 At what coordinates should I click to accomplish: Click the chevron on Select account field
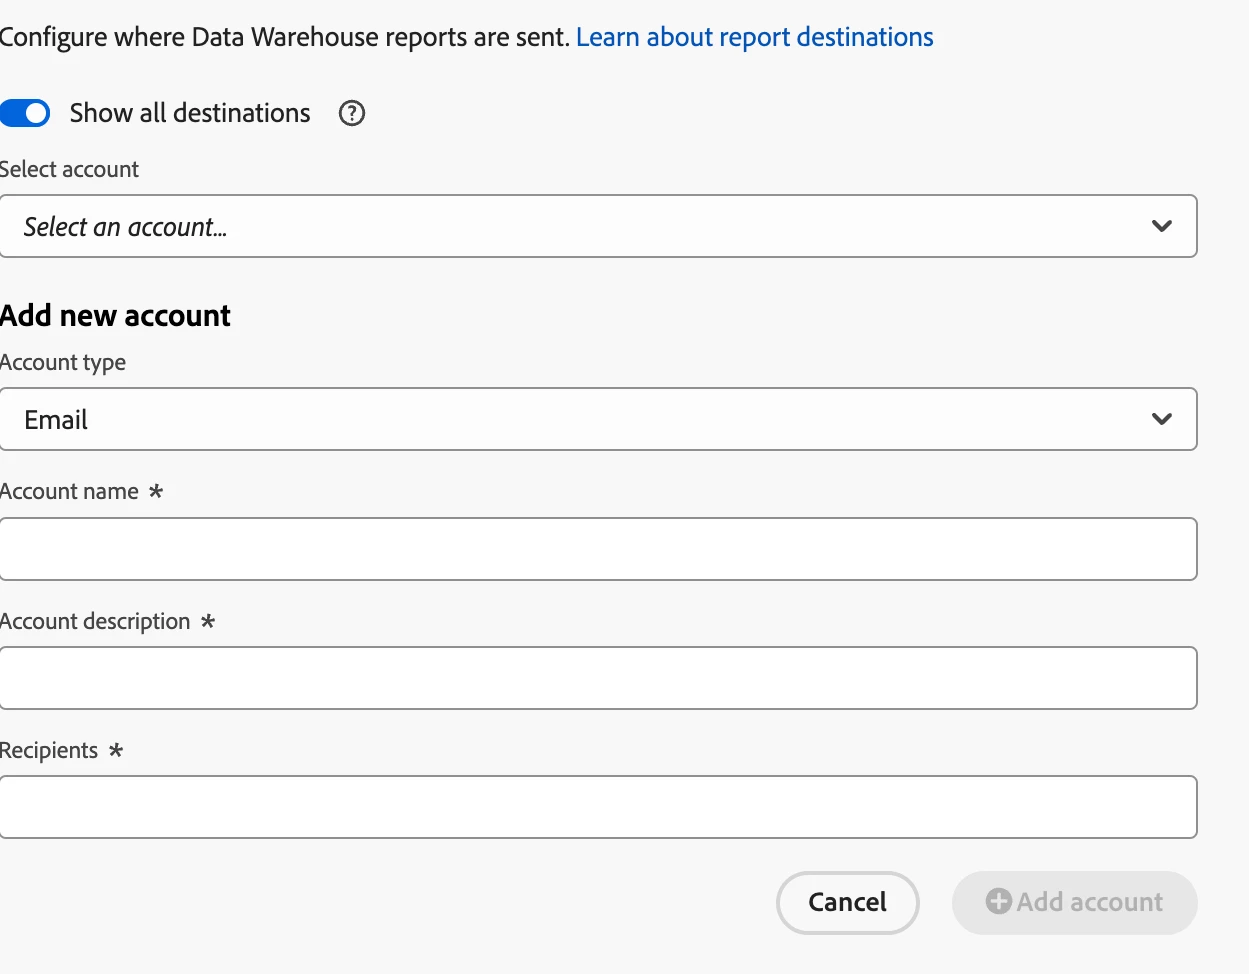[x=1161, y=226]
